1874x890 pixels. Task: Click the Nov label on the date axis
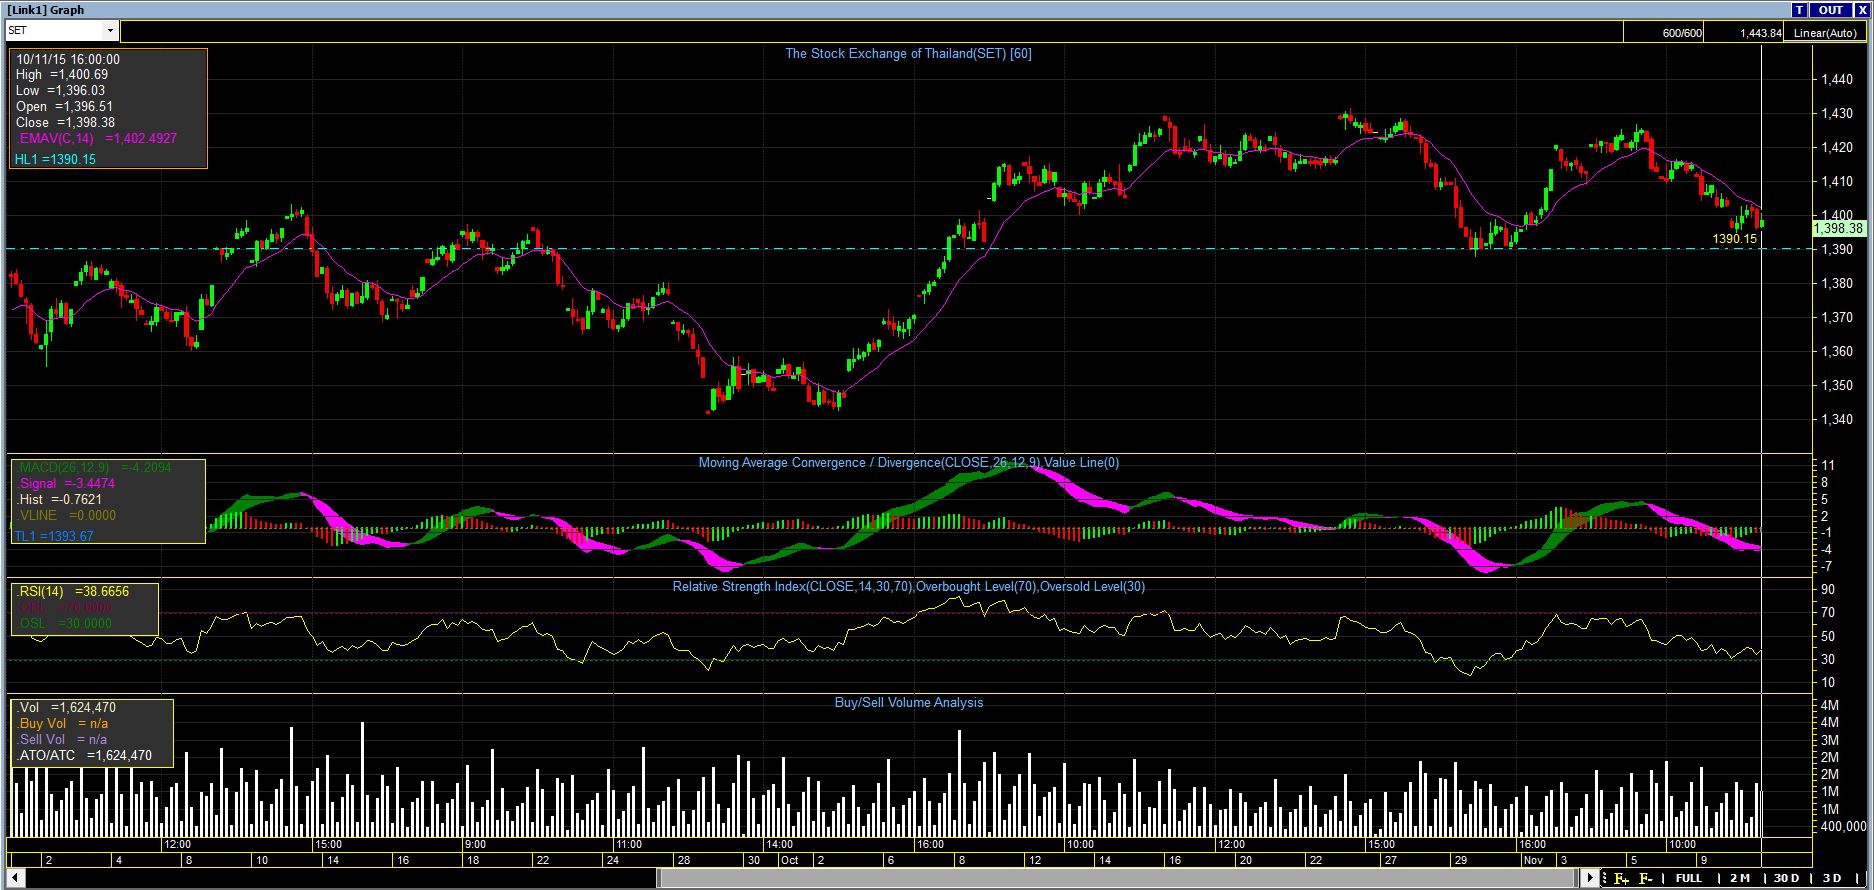coord(1533,860)
